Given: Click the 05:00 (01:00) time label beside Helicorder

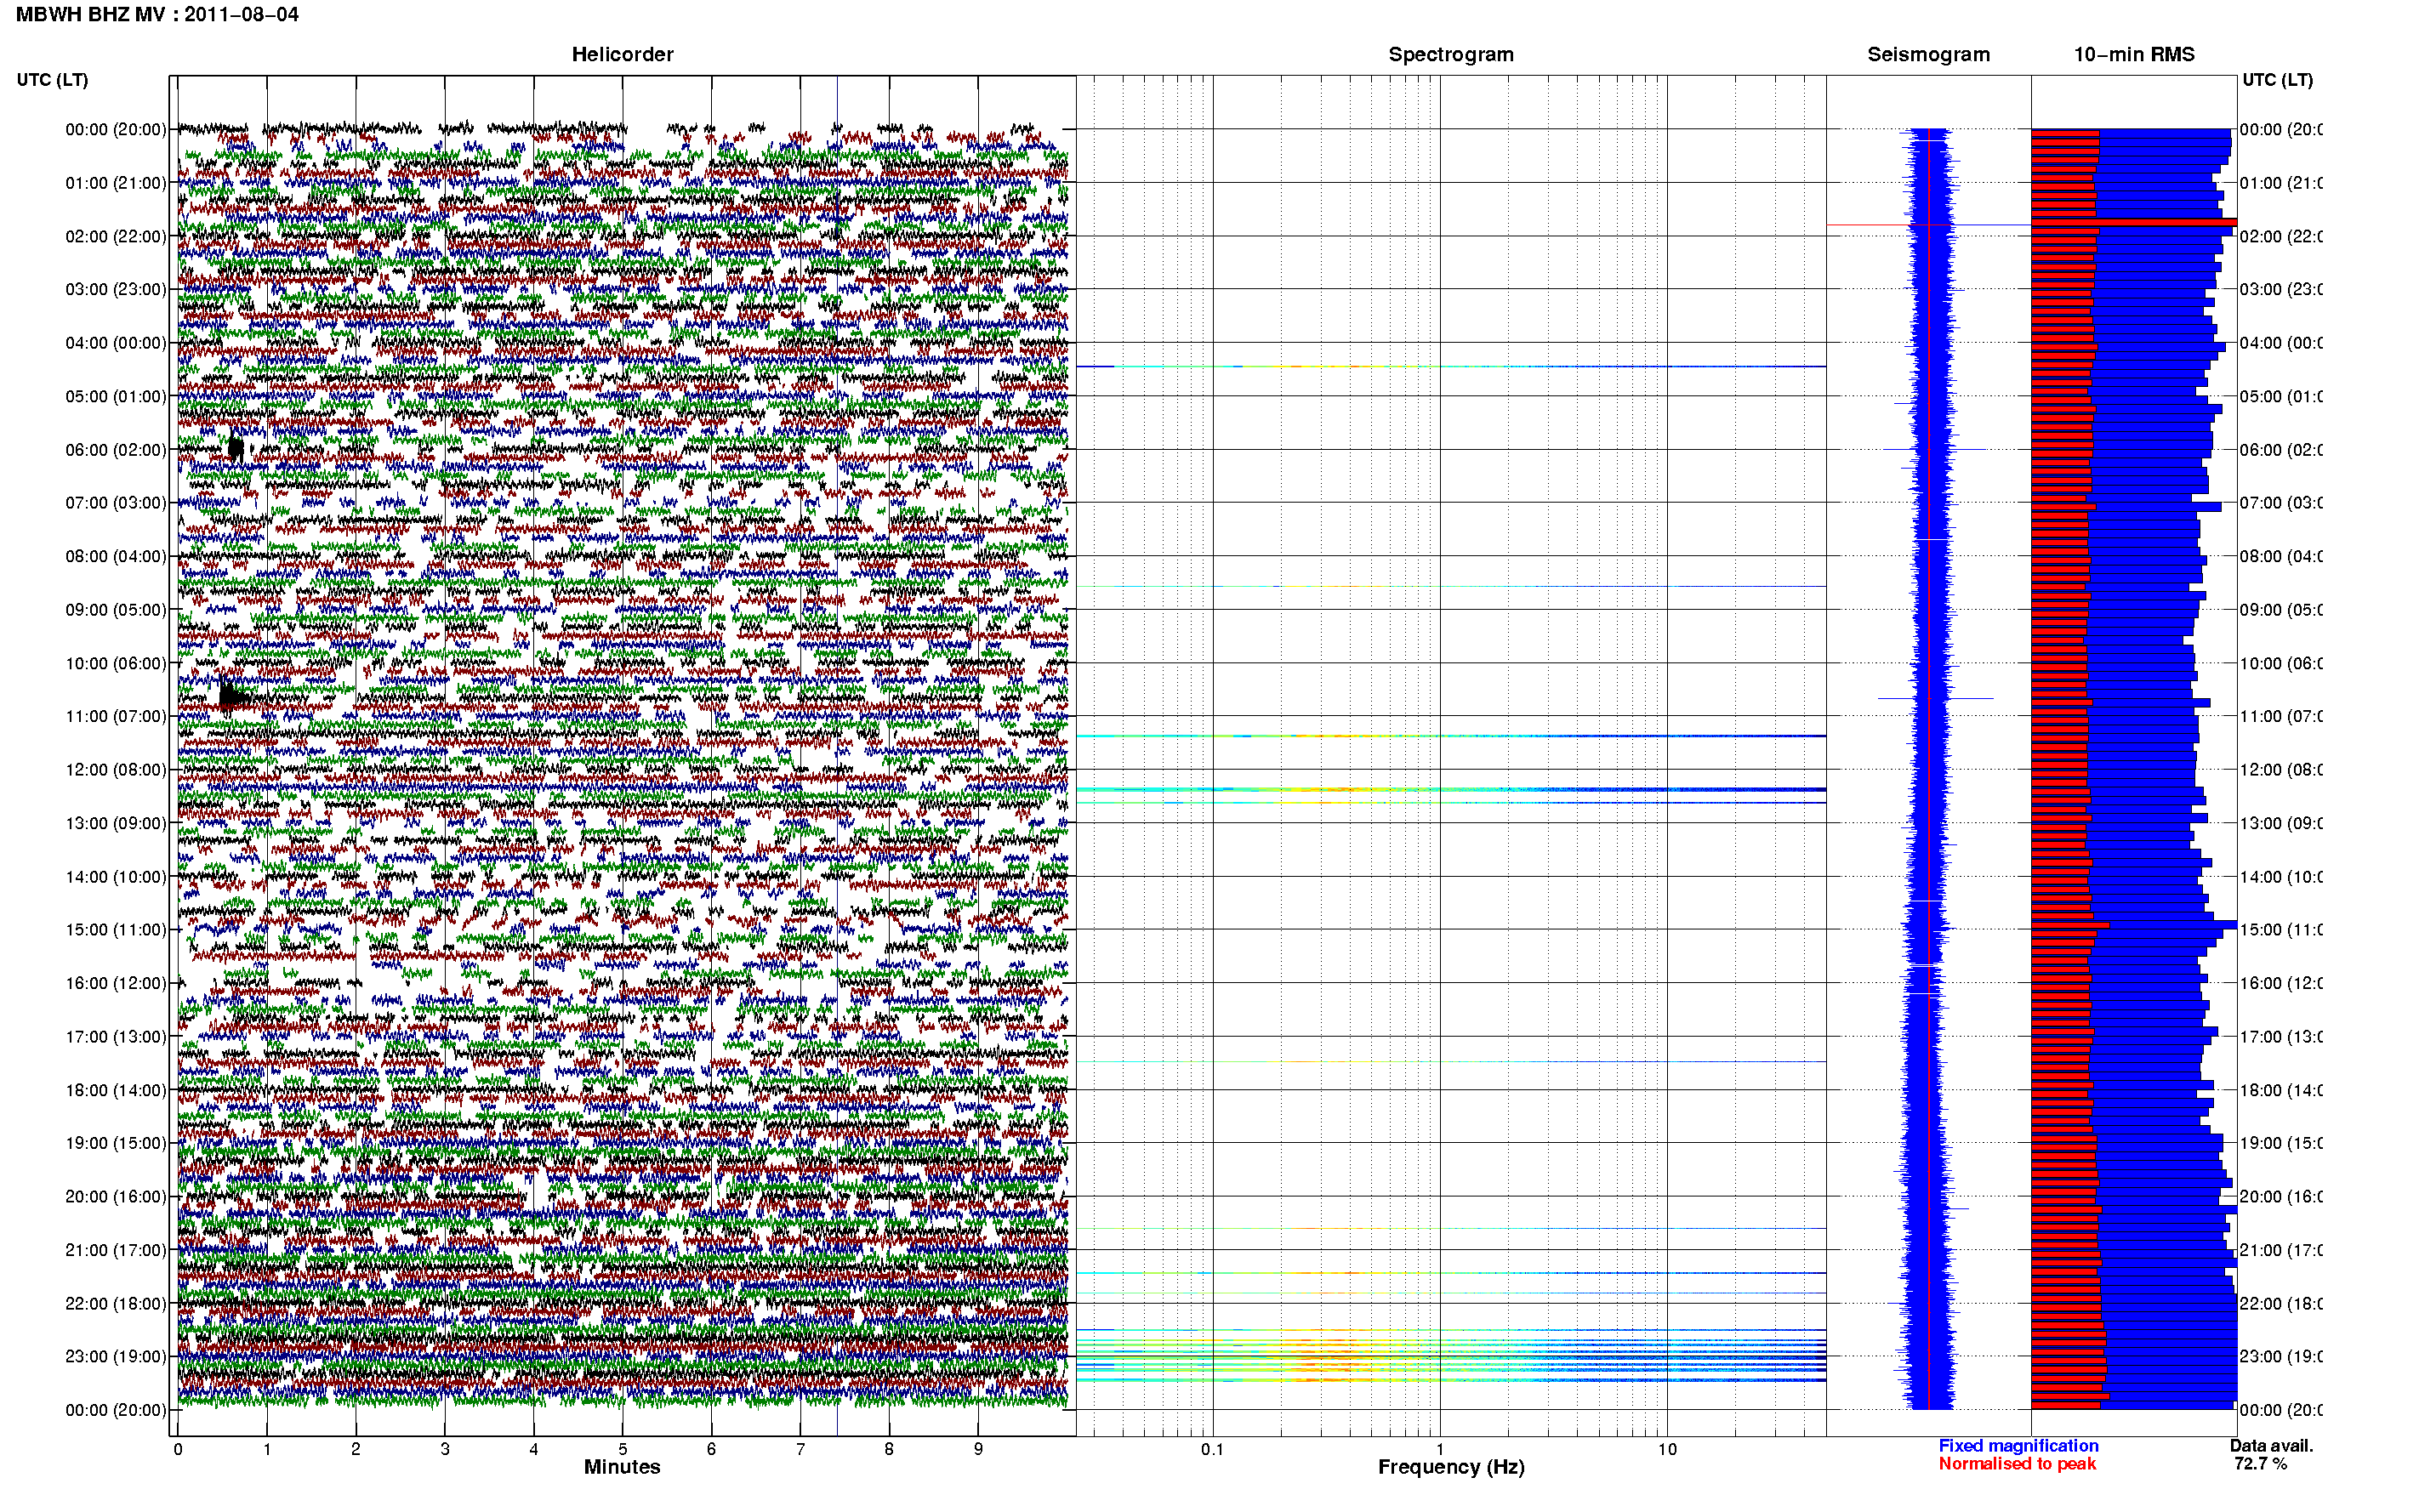Looking at the screenshot, I should tap(116, 396).
